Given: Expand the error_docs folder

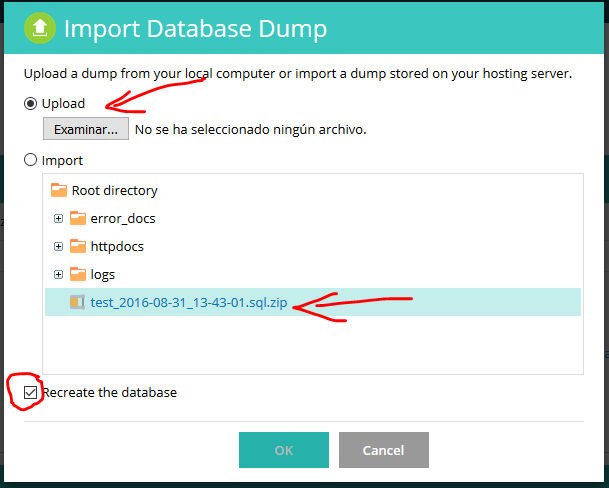Looking at the screenshot, I should [59, 218].
